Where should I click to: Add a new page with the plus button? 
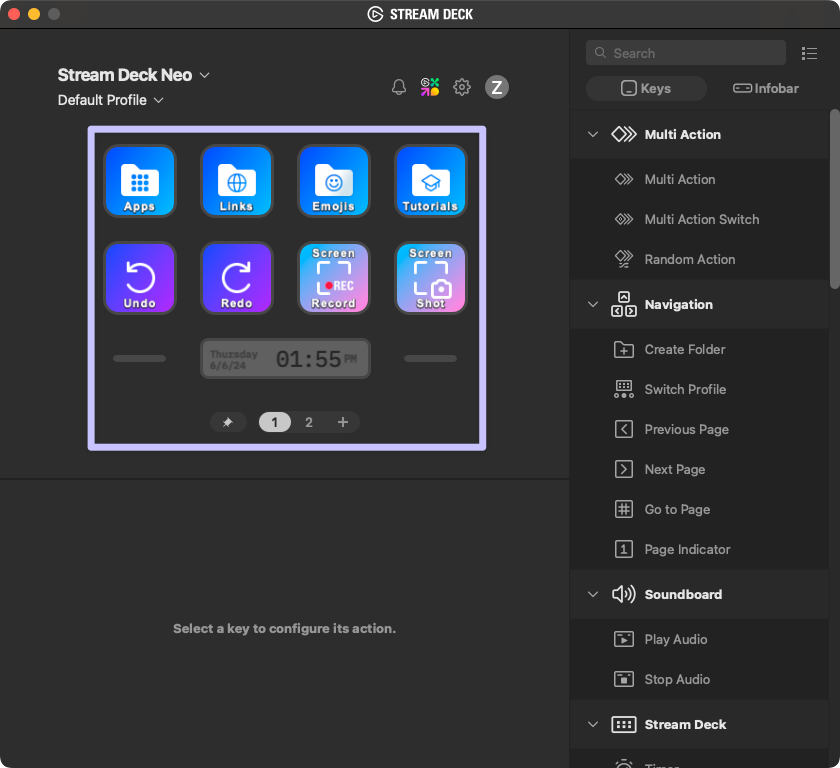pyautogui.click(x=343, y=422)
